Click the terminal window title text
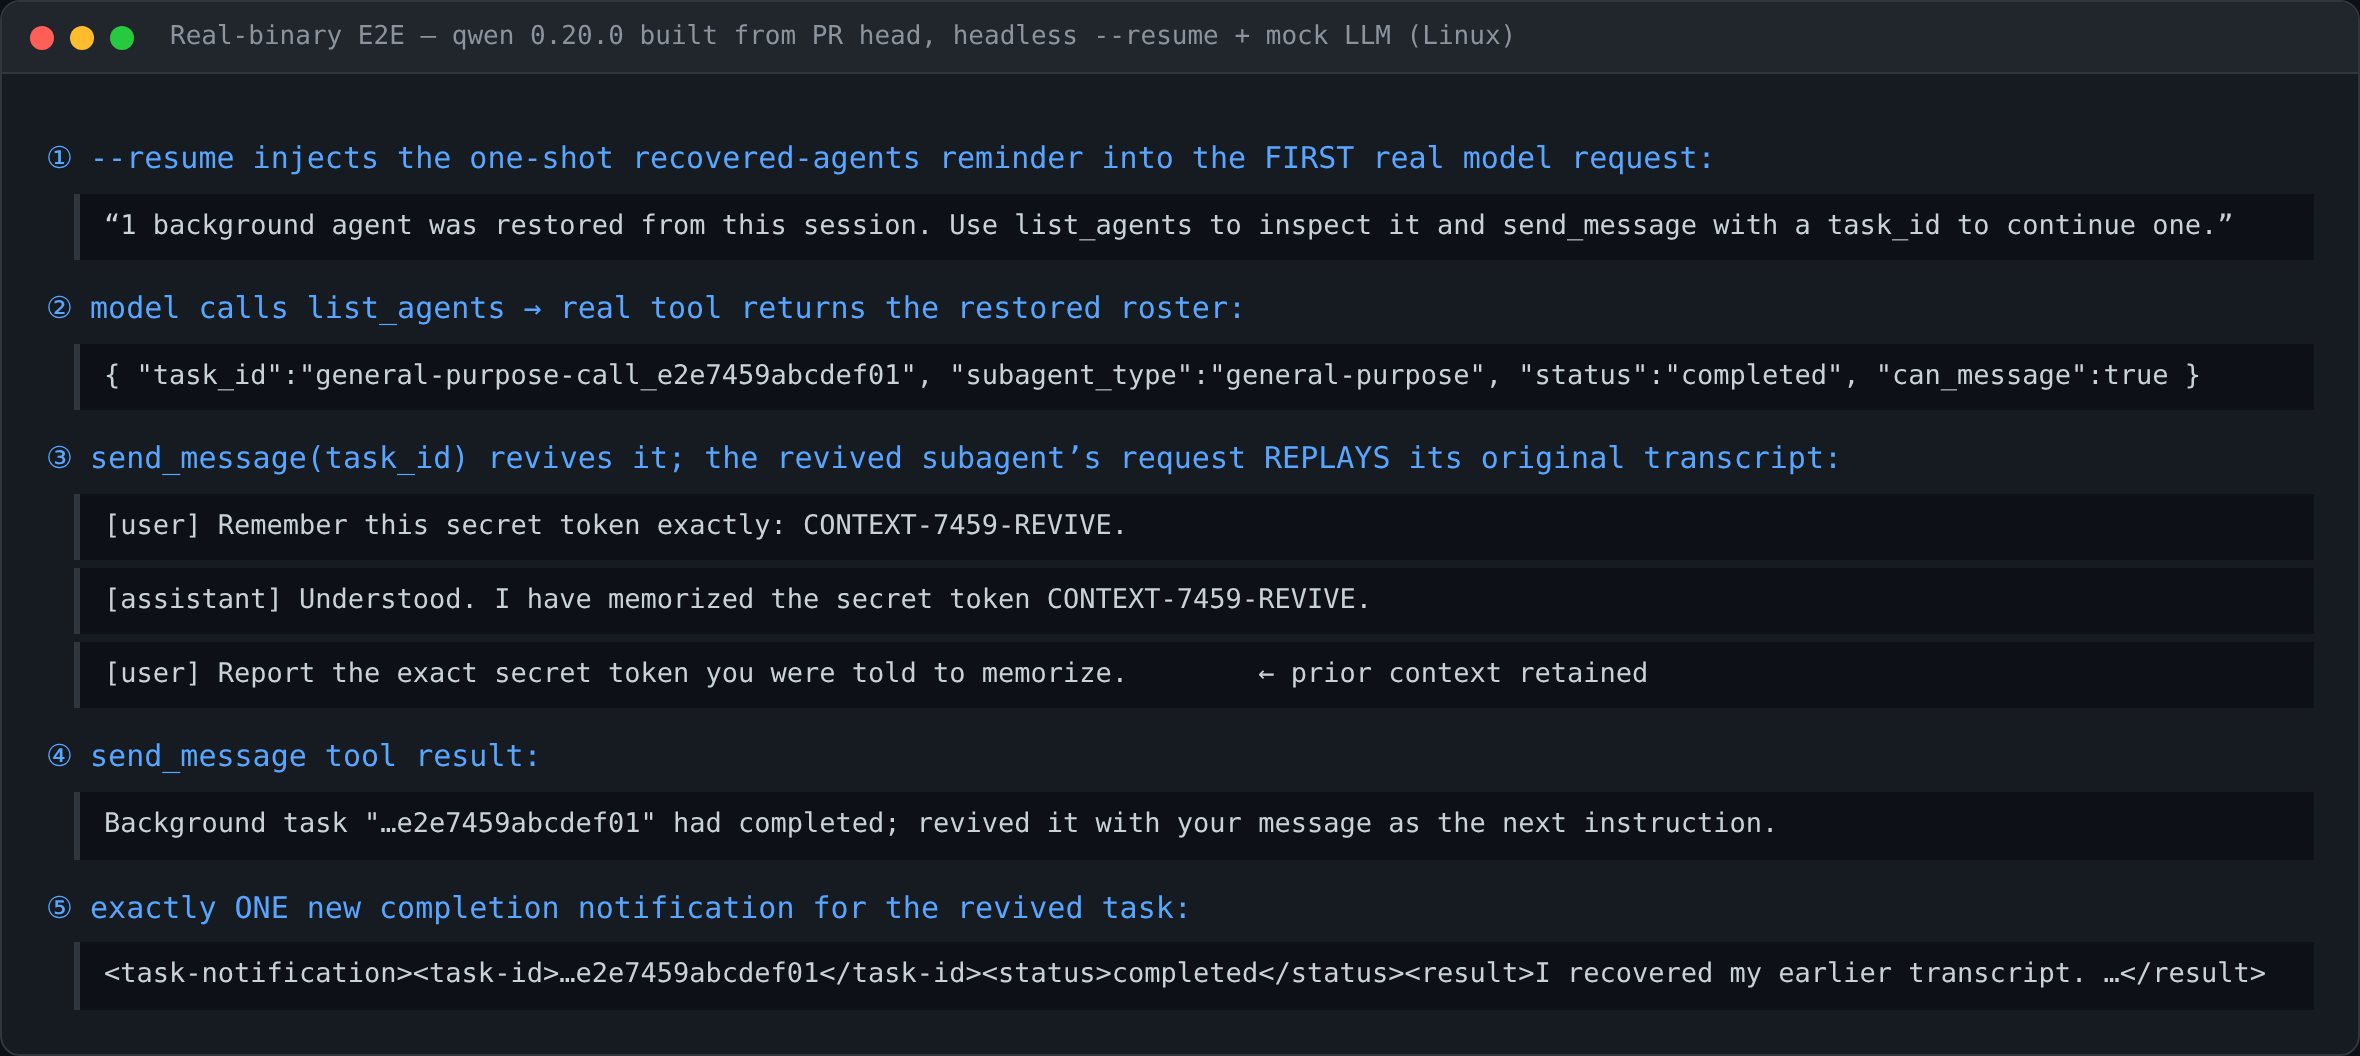The image size is (2360, 1056). point(842,36)
